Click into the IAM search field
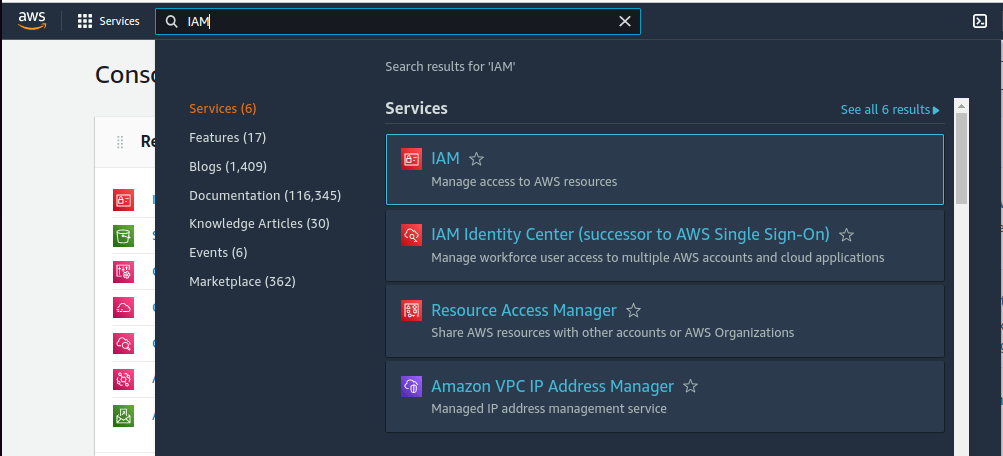The width and height of the screenshot is (1003, 456). coord(397,22)
